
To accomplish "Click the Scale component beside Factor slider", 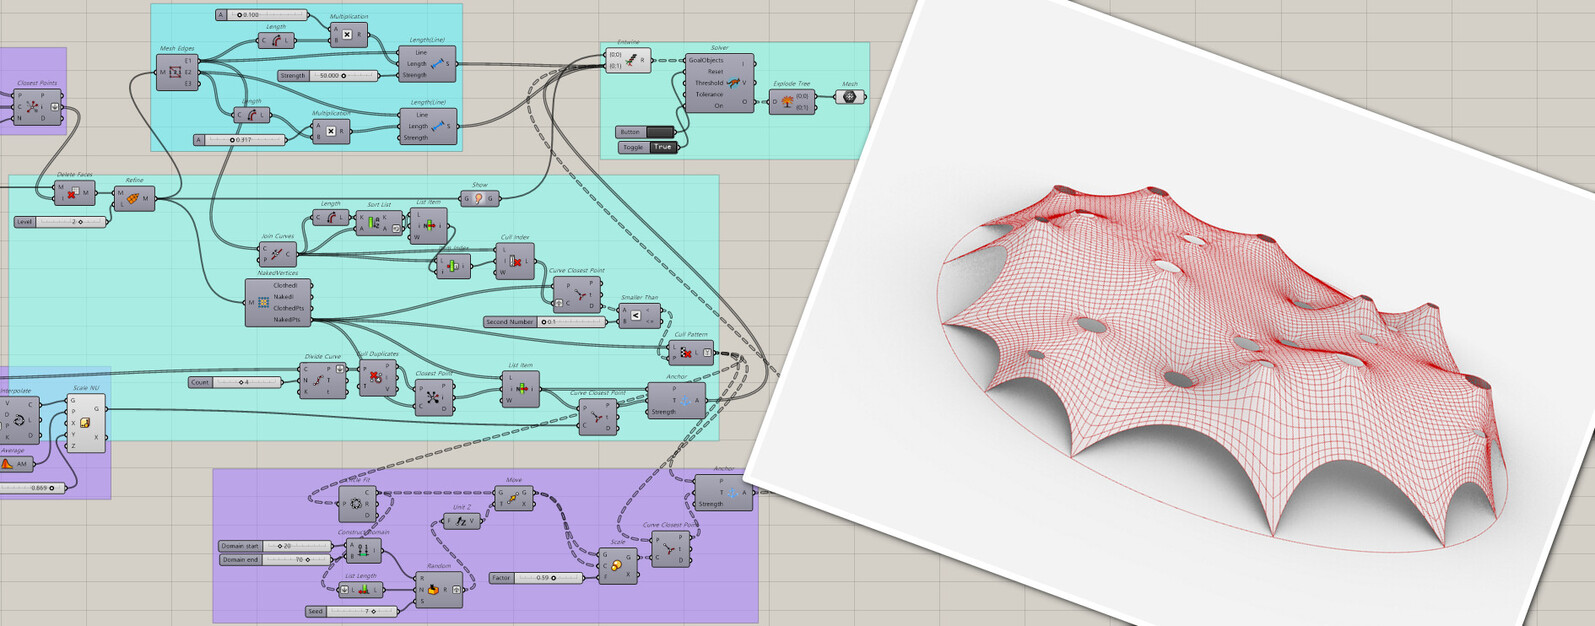I will (x=618, y=566).
